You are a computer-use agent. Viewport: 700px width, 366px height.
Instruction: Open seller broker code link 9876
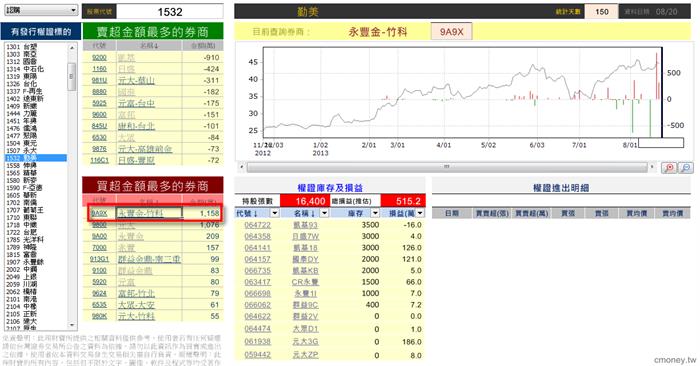(99, 149)
